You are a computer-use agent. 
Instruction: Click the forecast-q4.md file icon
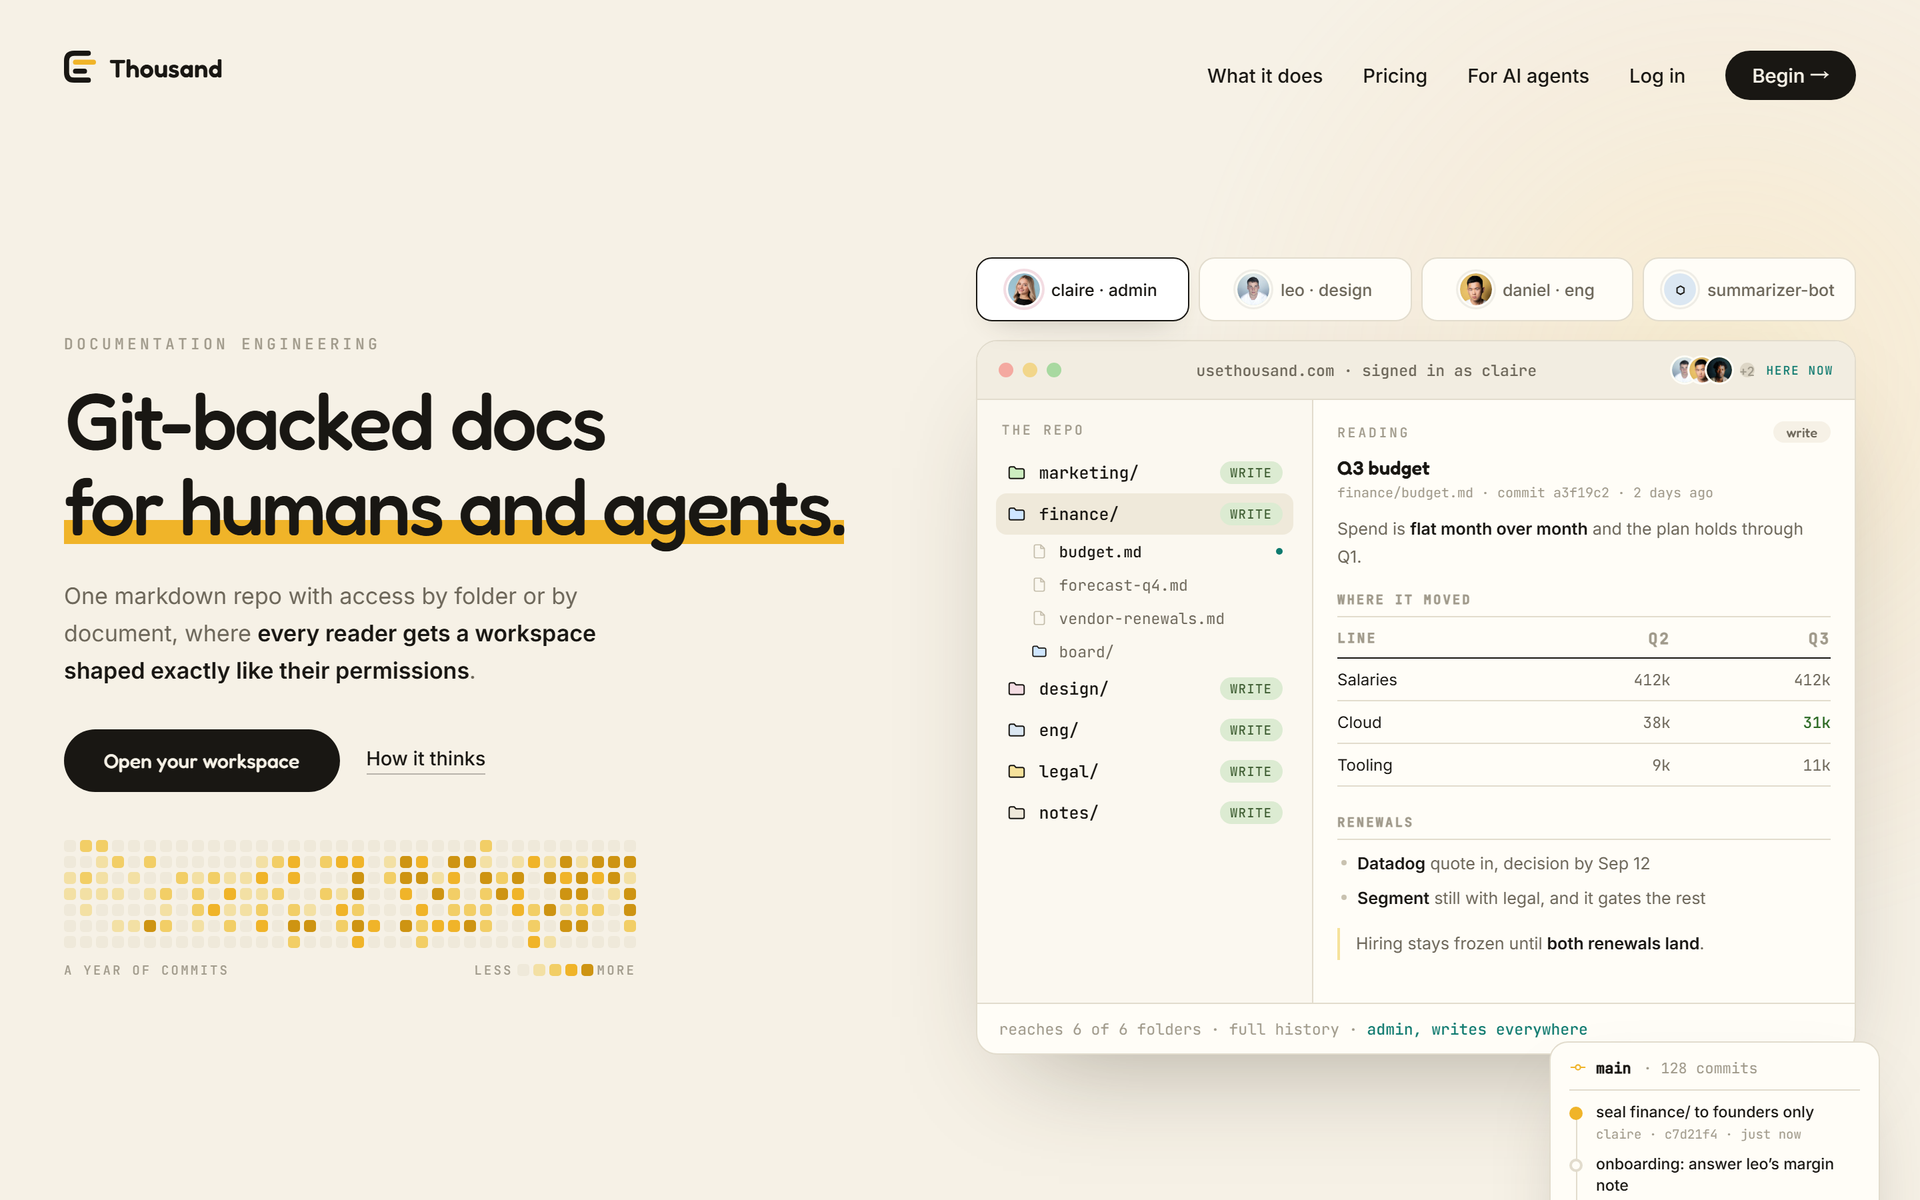tap(1039, 585)
